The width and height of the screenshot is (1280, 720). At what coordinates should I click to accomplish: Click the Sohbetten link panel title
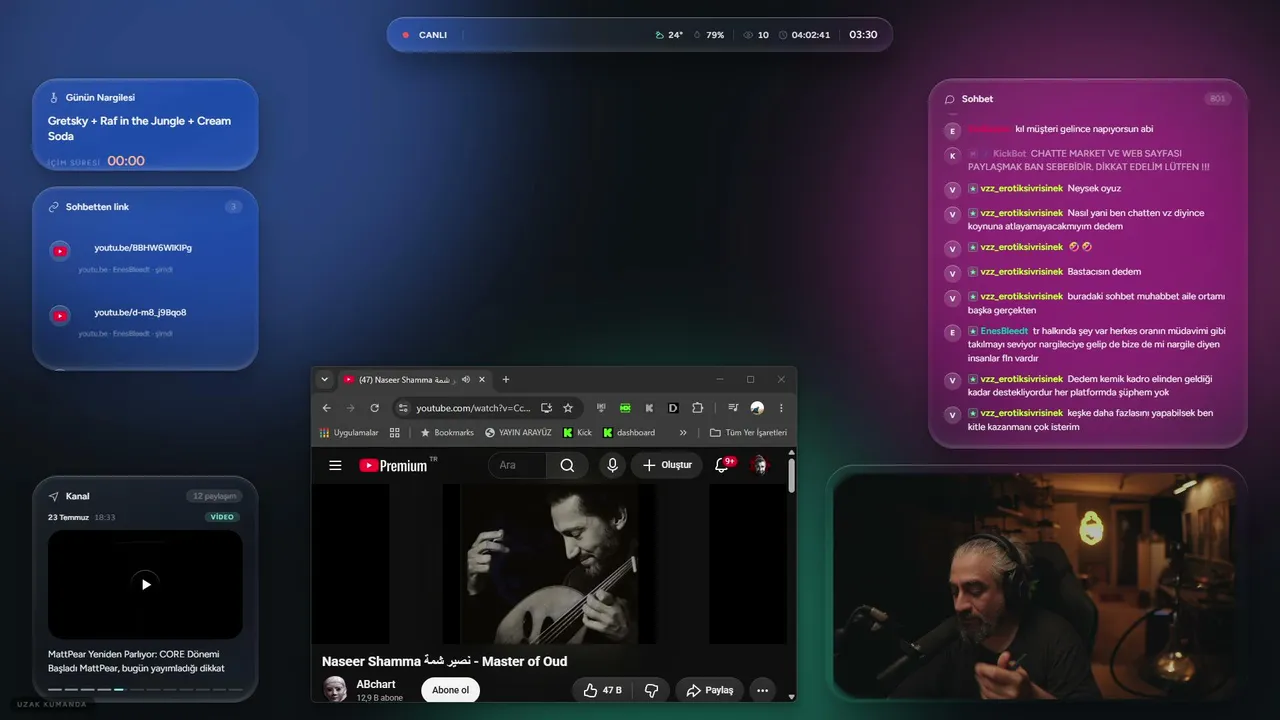click(x=97, y=207)
